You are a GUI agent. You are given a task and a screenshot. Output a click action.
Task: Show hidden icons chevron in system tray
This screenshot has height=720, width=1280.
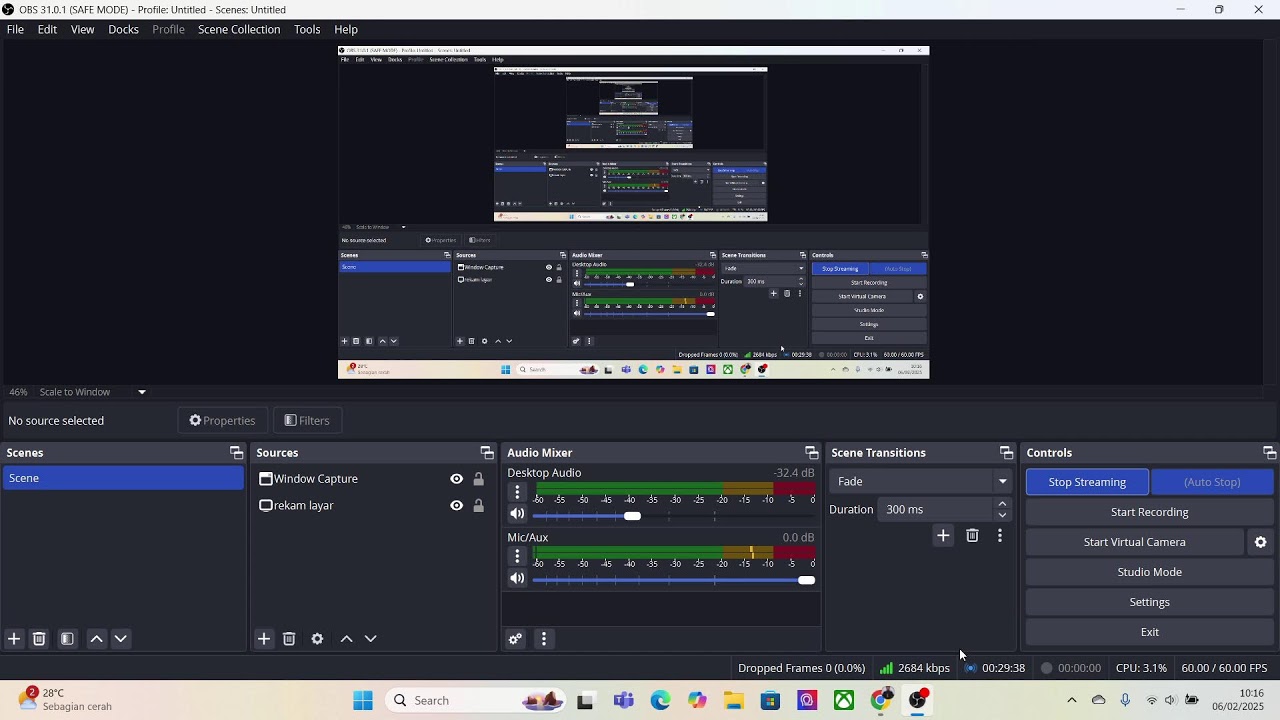point(1072,700)
